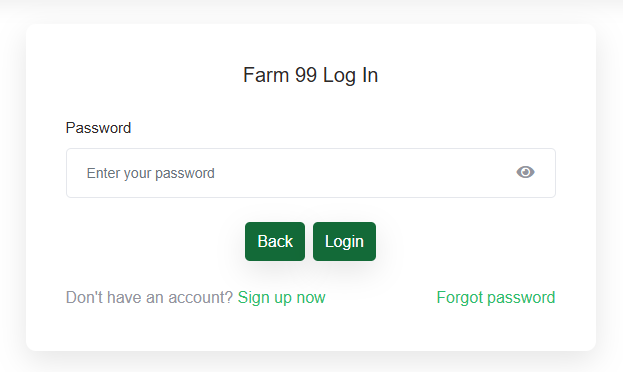Image resolution: width=623 pixels, height=372 pixels.
Task: Click the green Login button
Action: pyautogui.click(x=344, y=242)
